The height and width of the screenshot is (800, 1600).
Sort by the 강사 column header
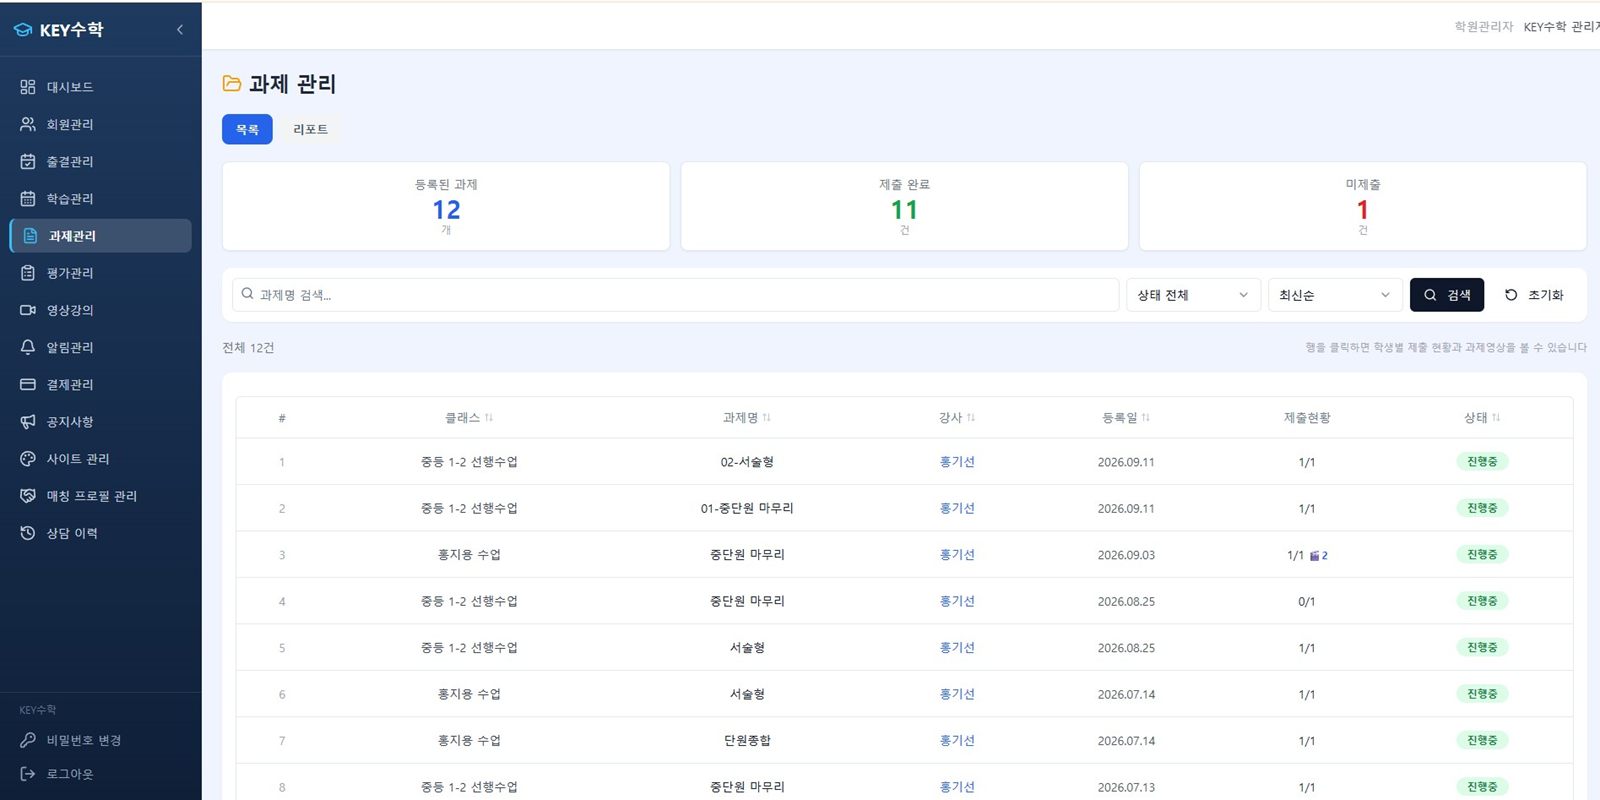[x=957, y=418]
